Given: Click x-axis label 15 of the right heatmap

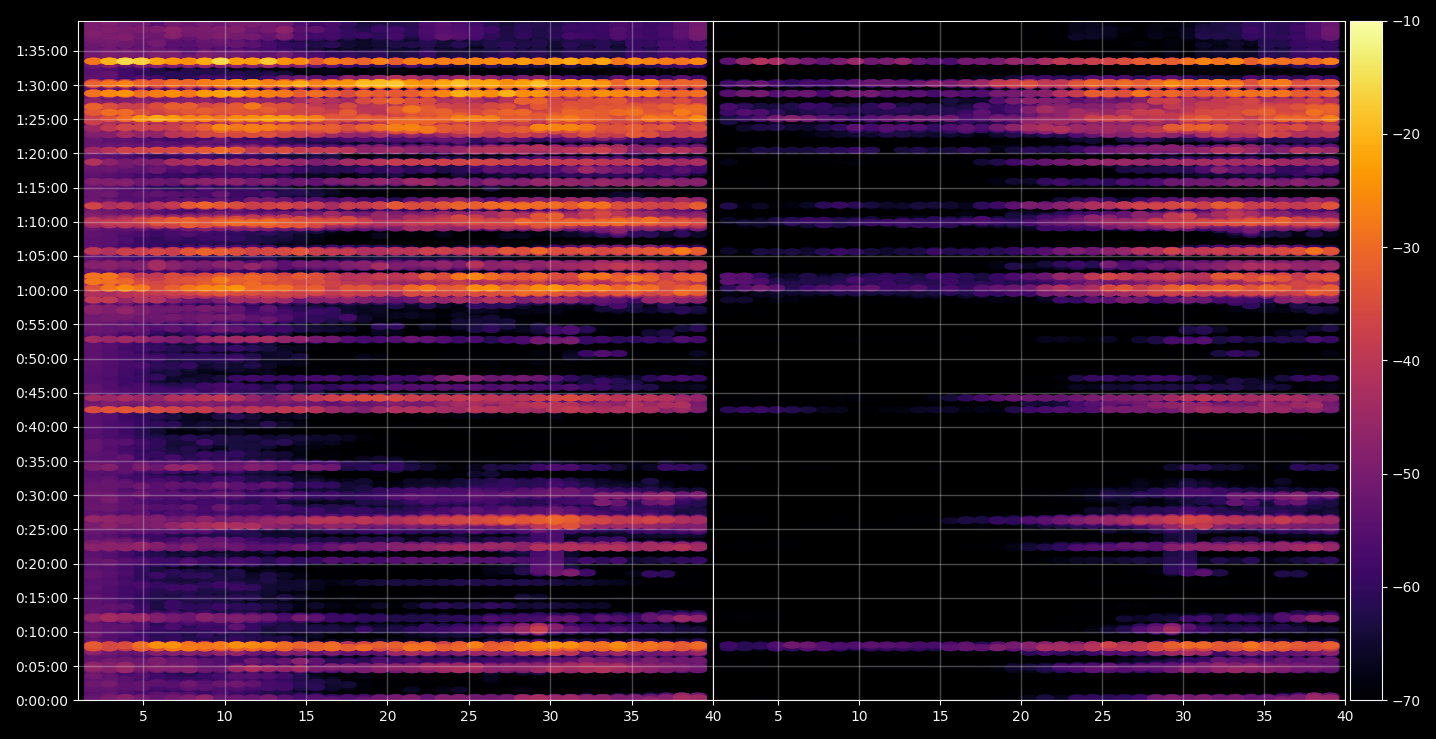Looking at the screenshot, I should pyautogui.click(x=940, y=716).
